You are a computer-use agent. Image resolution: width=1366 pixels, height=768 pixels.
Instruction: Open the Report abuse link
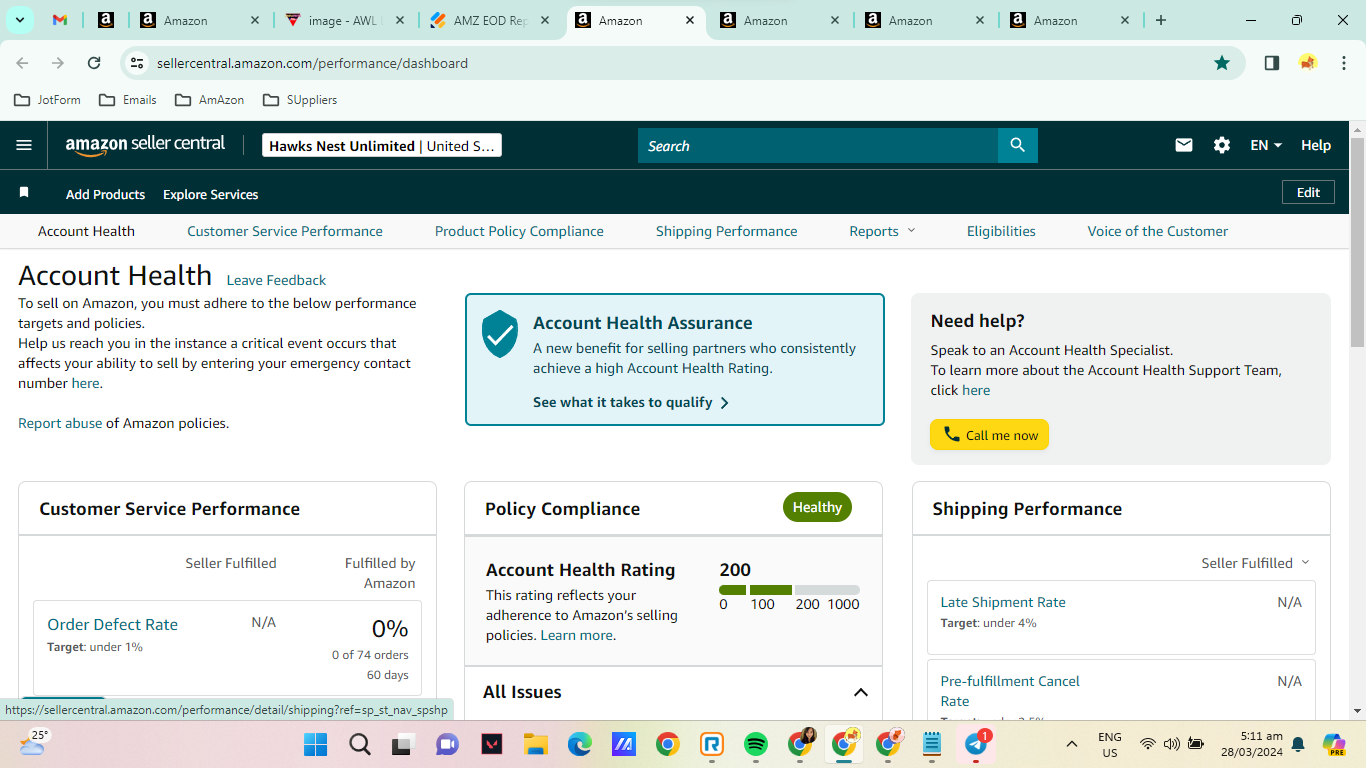point(60,423)
